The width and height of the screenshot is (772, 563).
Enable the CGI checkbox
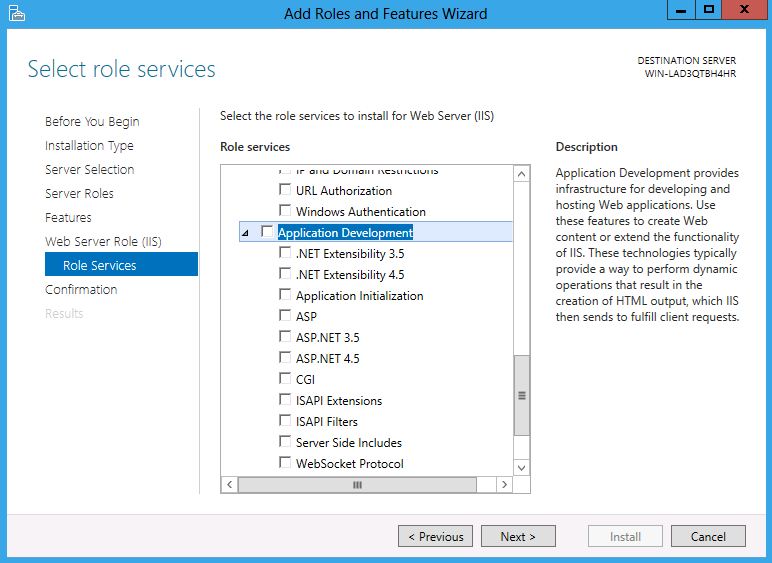(285, 378)
